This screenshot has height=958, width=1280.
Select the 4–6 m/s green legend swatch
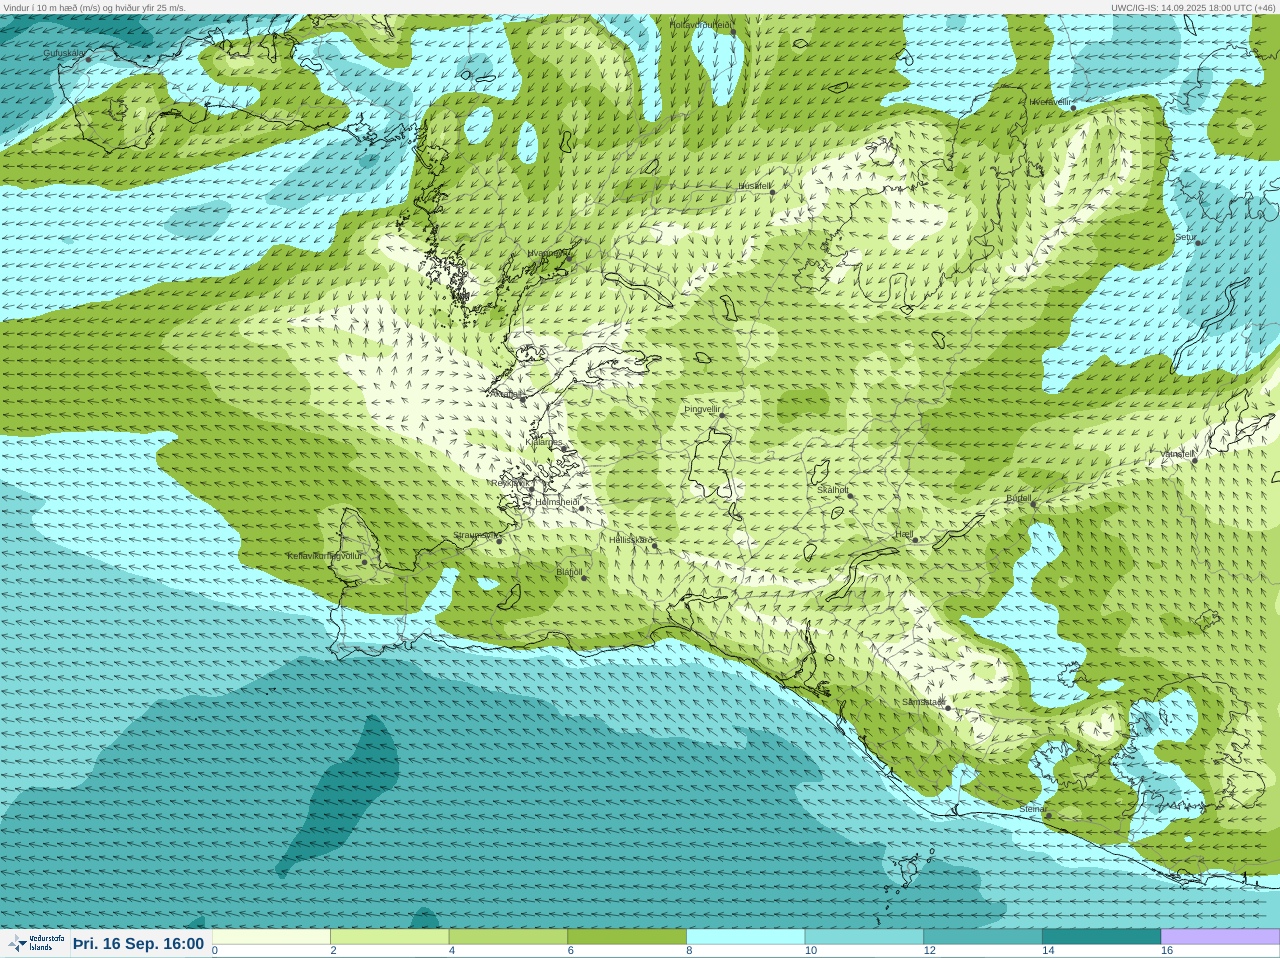click(x=508, y=937)
